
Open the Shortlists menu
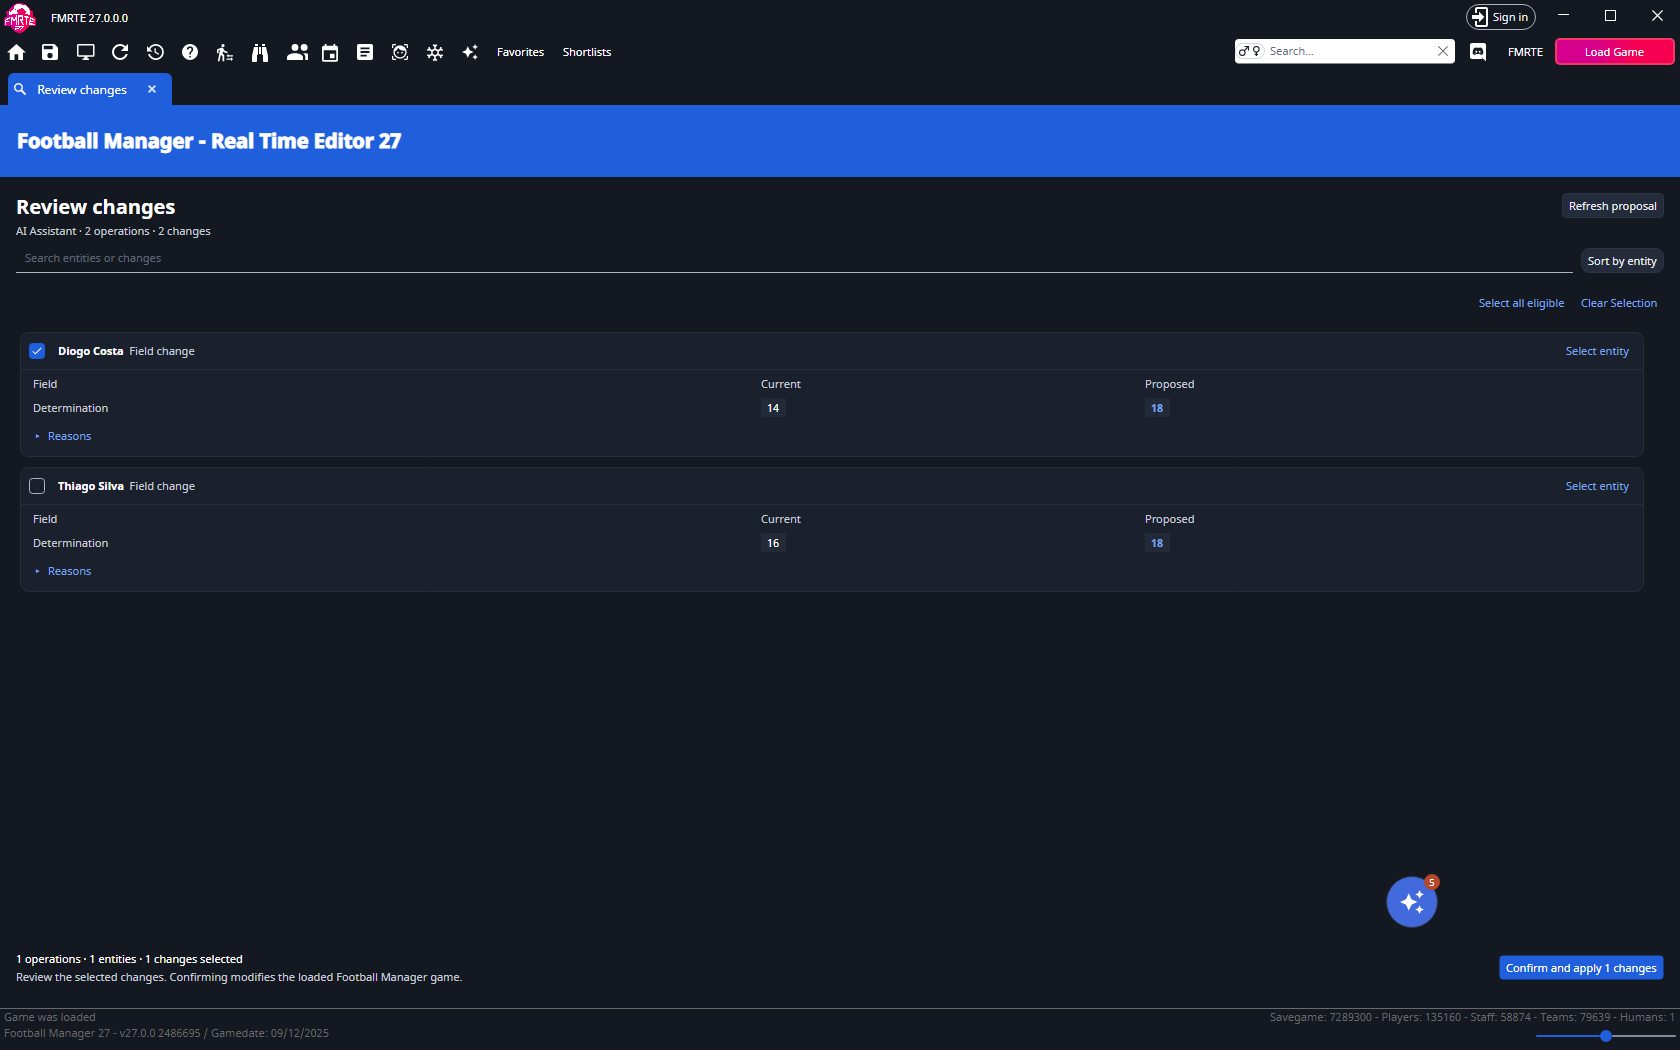click(x=587, y=52)
